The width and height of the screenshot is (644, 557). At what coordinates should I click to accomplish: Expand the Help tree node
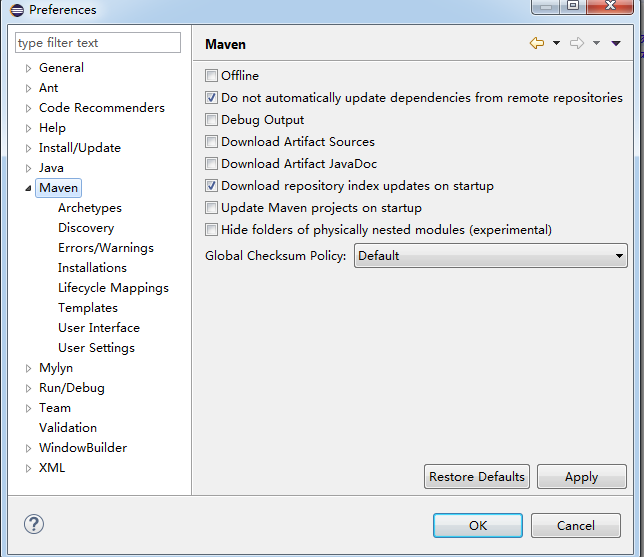[28, 128]
